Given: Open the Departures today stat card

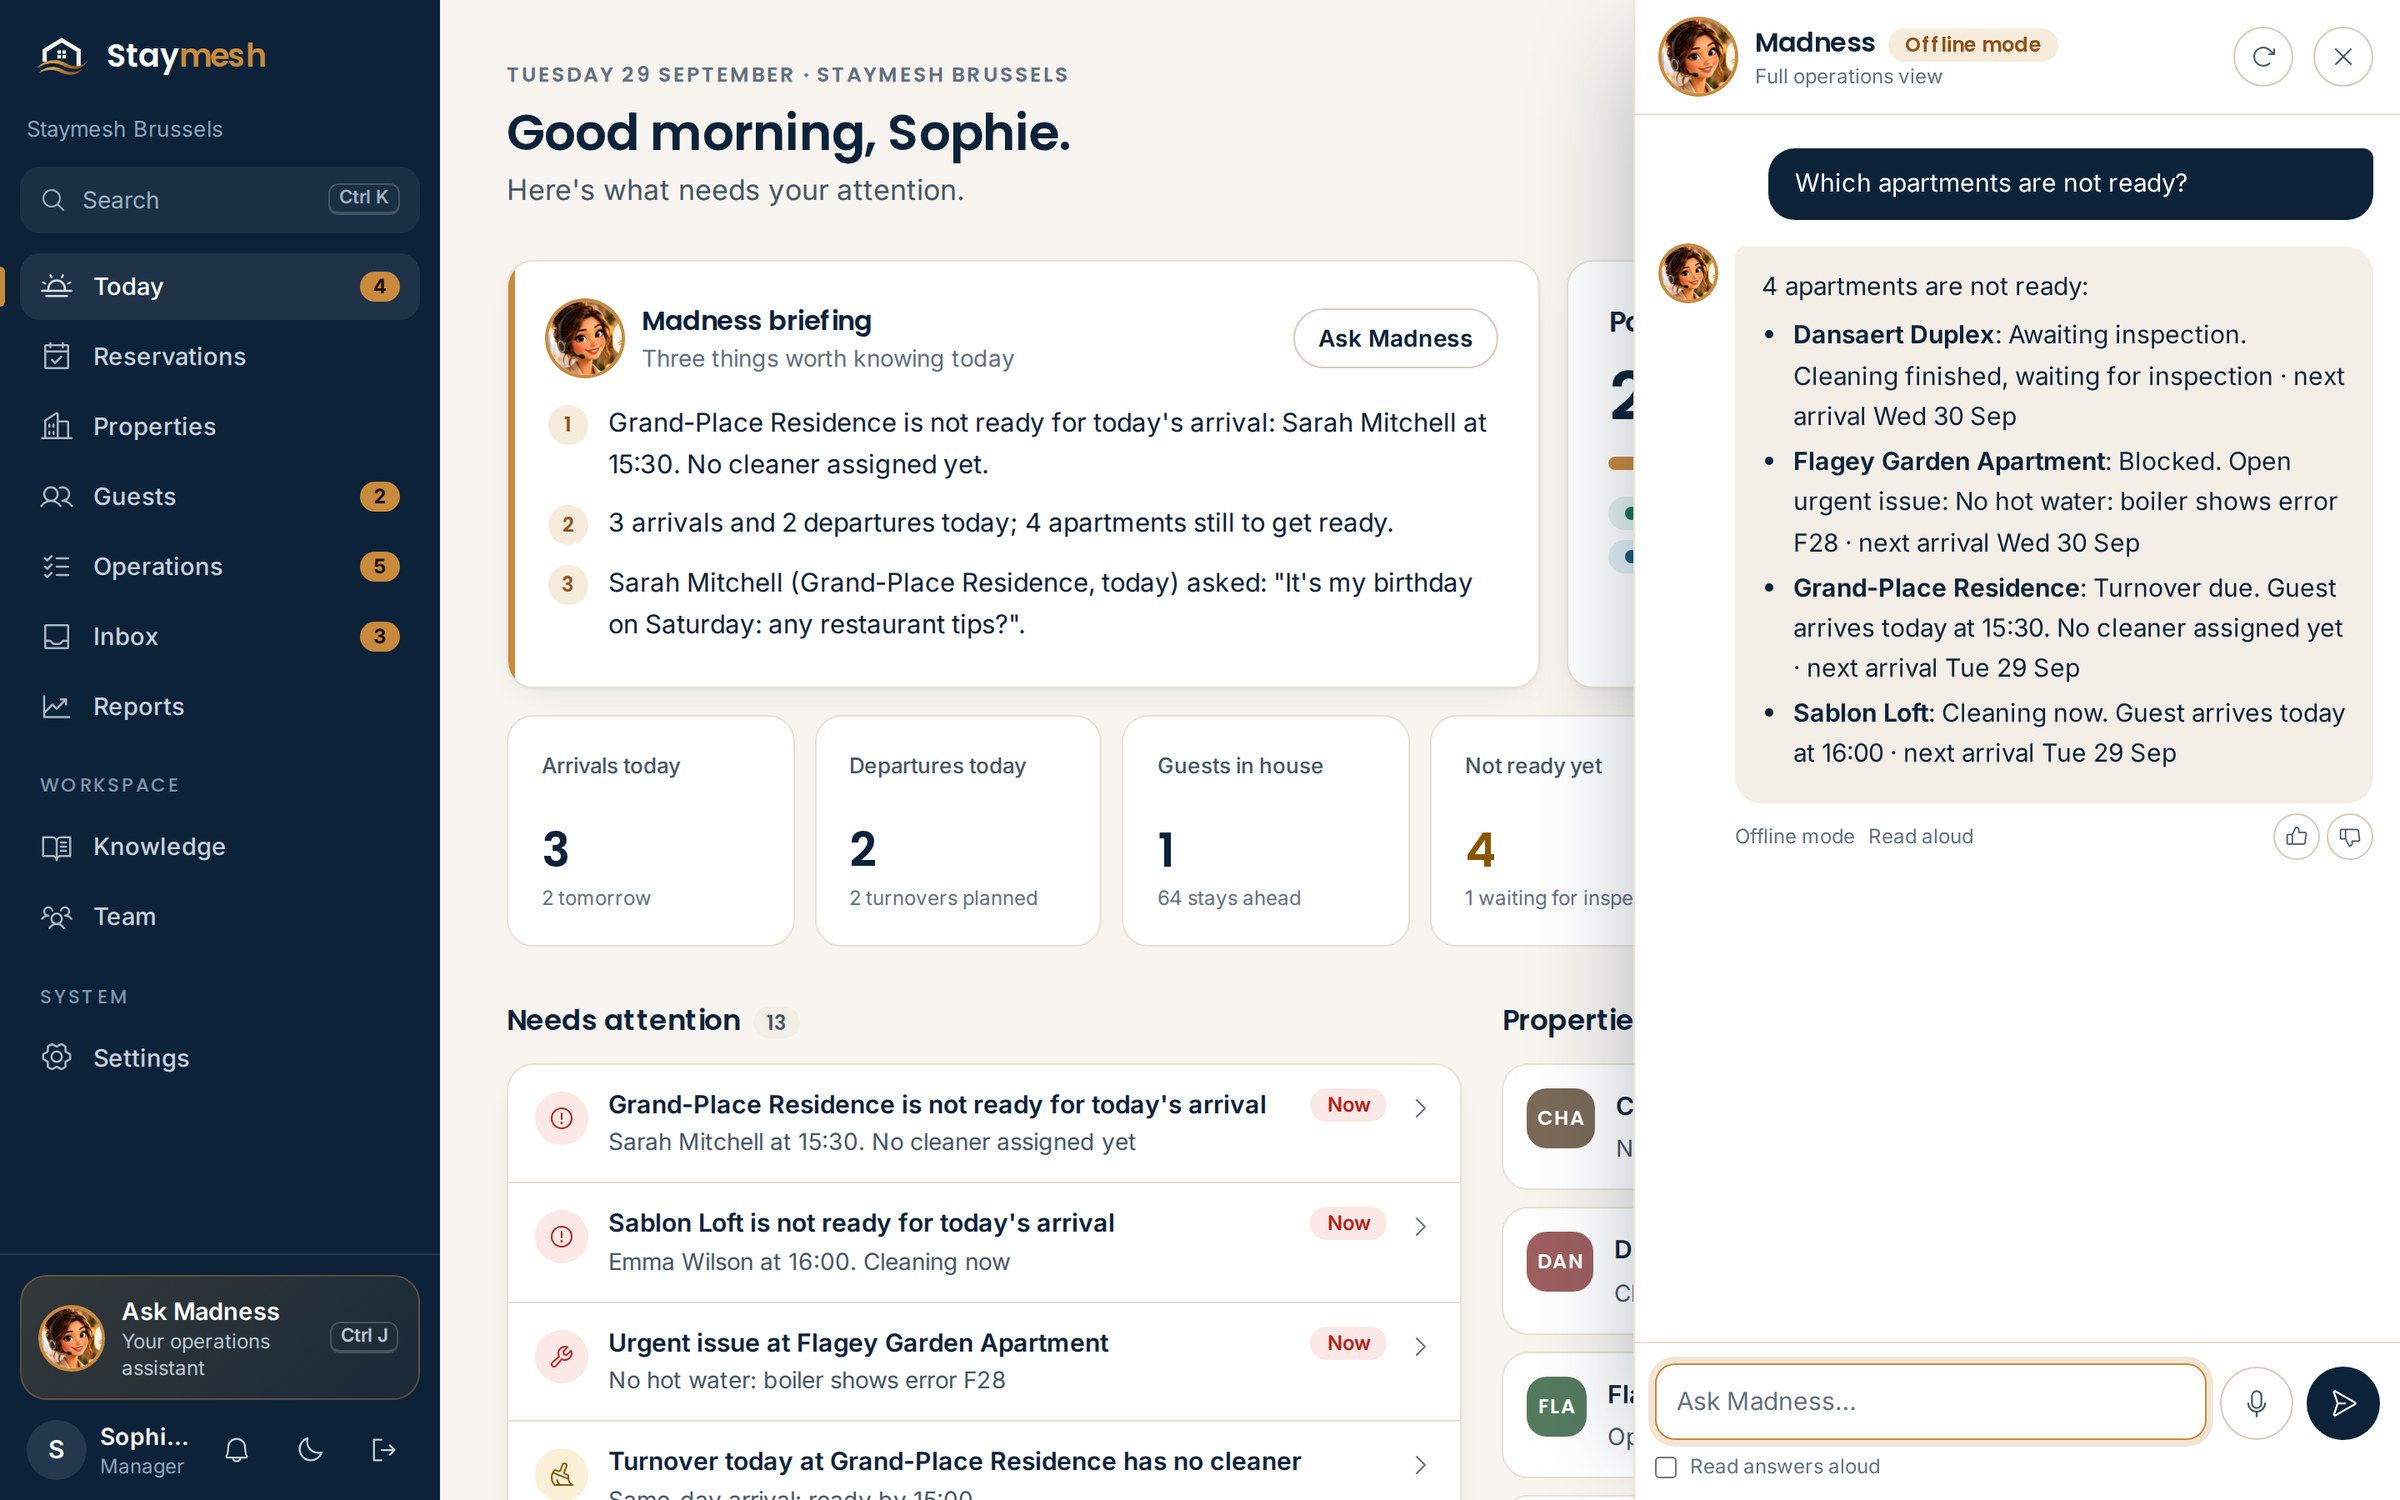Looking at the screenshot, I should click(x=958, y=831).
